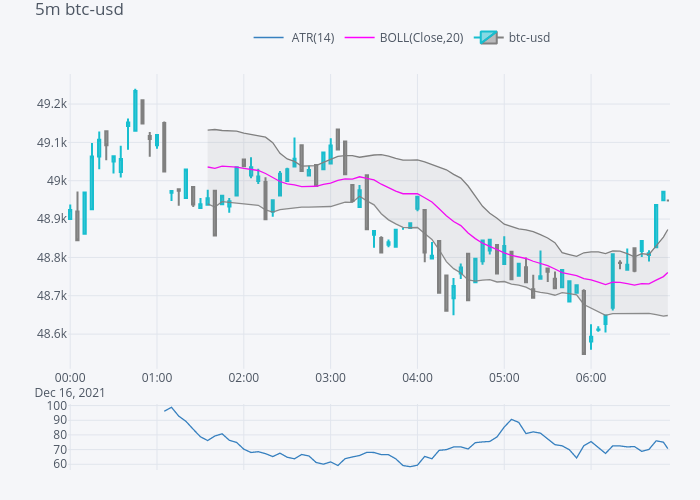Click the 49k price axis label
Screen dimensions: 700x500
point(55,181)
